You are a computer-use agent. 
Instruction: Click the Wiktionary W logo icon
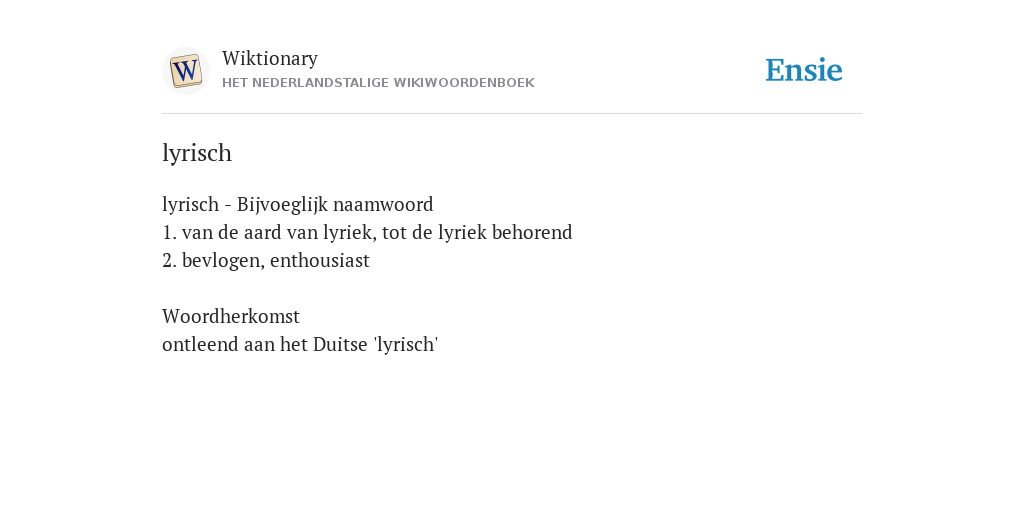185,71
